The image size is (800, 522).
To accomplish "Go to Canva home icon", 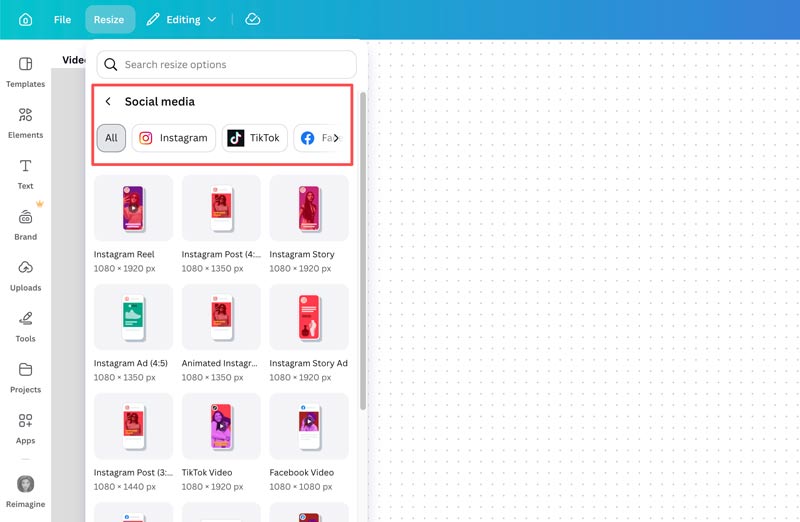I will pyautogui.click(x=26, y=19).
